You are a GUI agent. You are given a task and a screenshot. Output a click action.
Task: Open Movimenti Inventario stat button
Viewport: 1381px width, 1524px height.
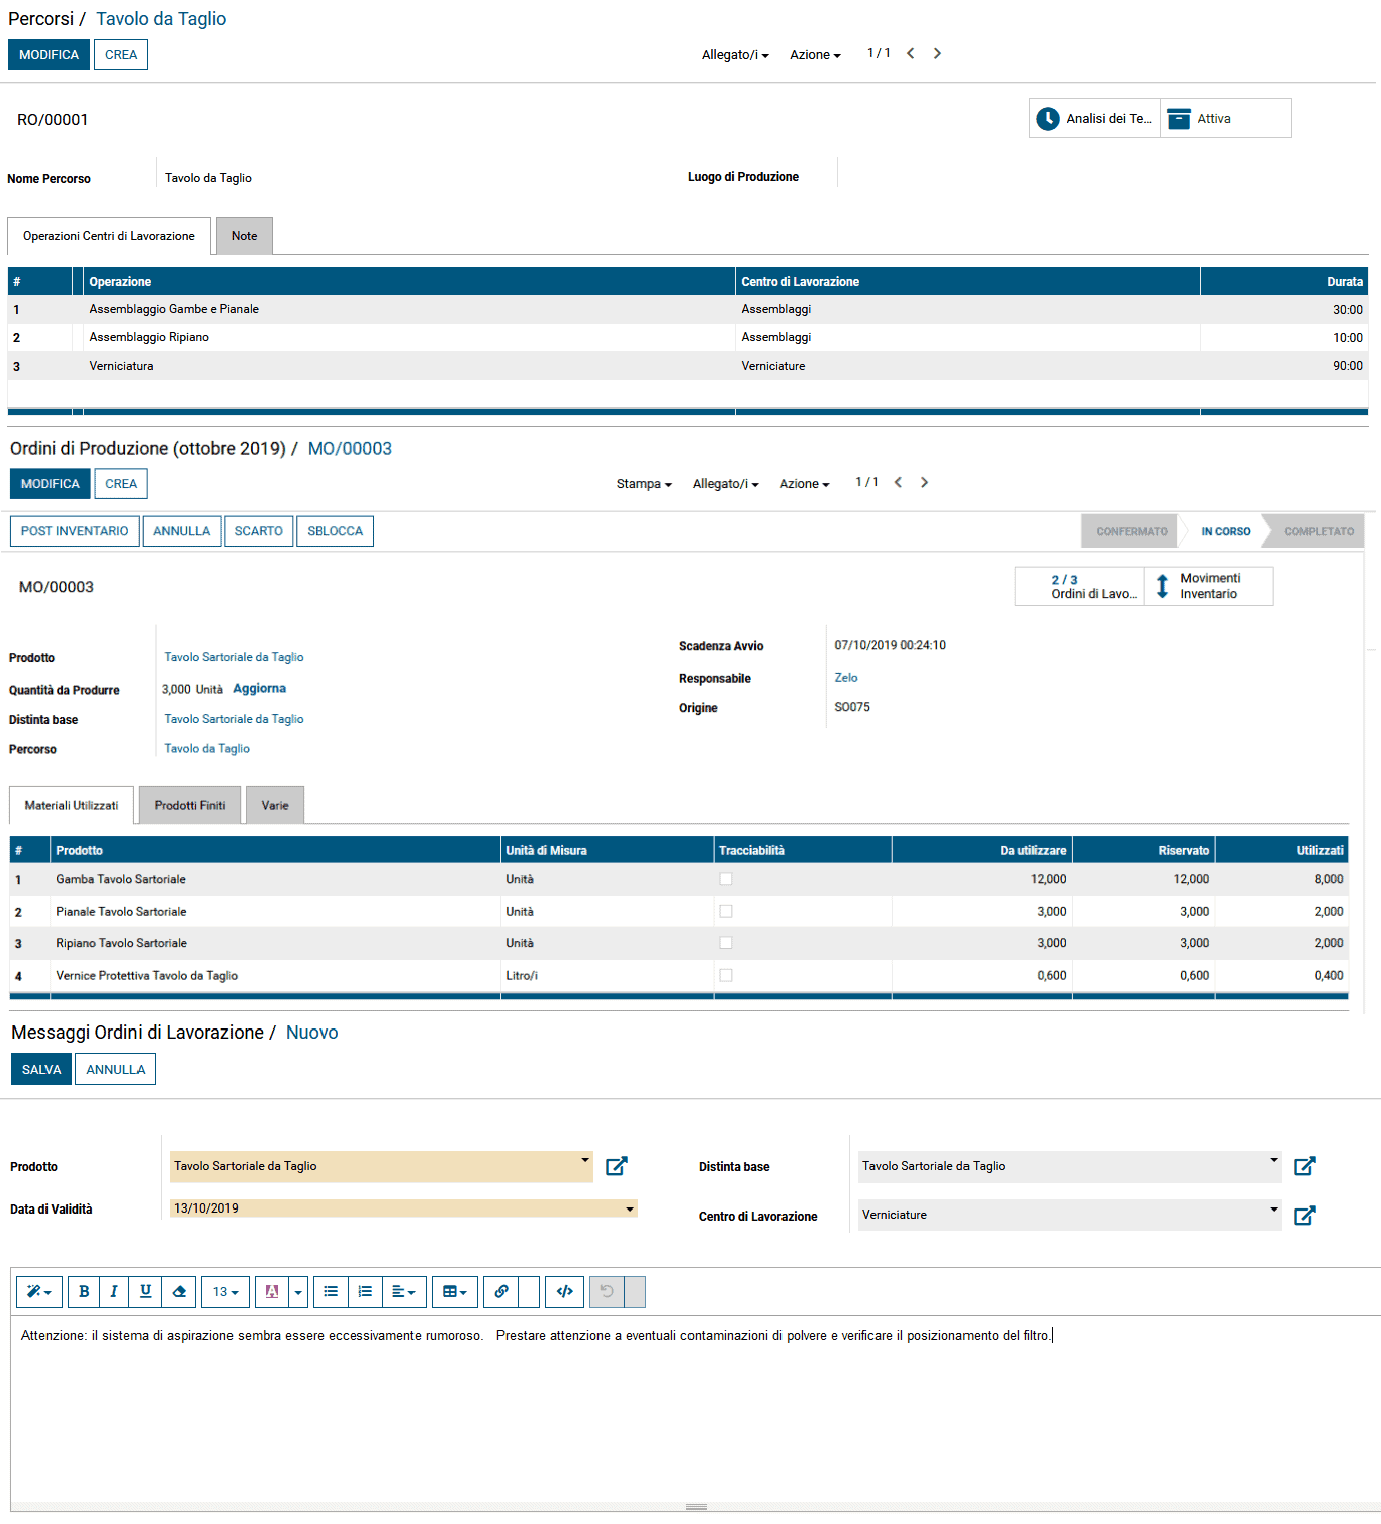1209,586
